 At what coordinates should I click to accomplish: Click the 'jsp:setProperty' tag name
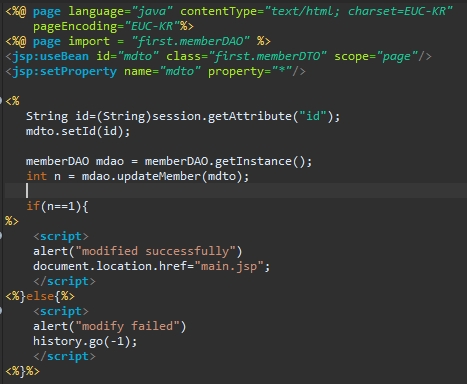click(x=64, y=71)
